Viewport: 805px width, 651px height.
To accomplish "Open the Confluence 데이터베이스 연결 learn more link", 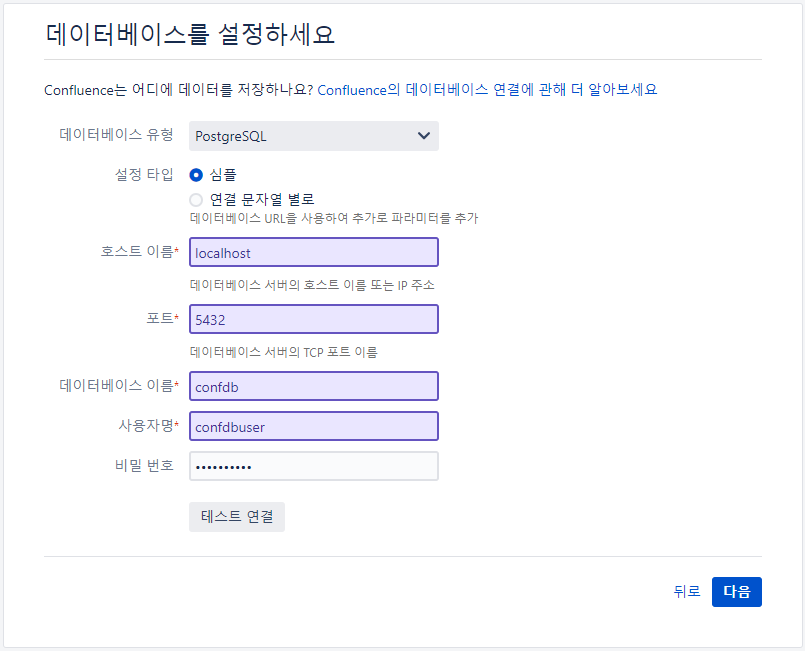I will point(487,90).
